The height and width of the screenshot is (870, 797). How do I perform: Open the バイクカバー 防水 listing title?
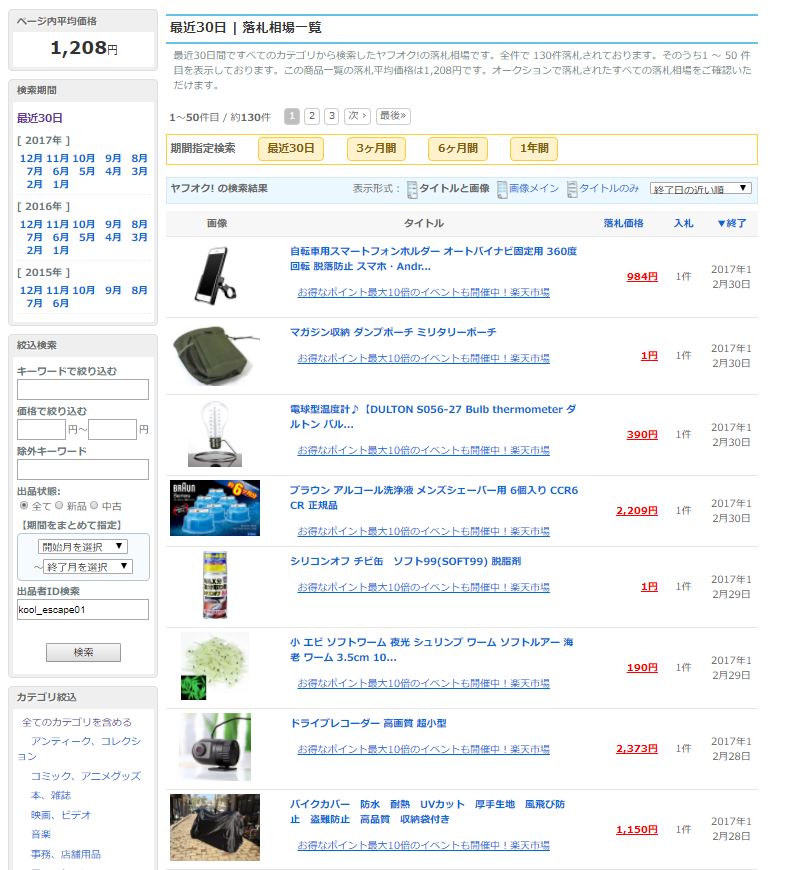click(x=427, y=812)
